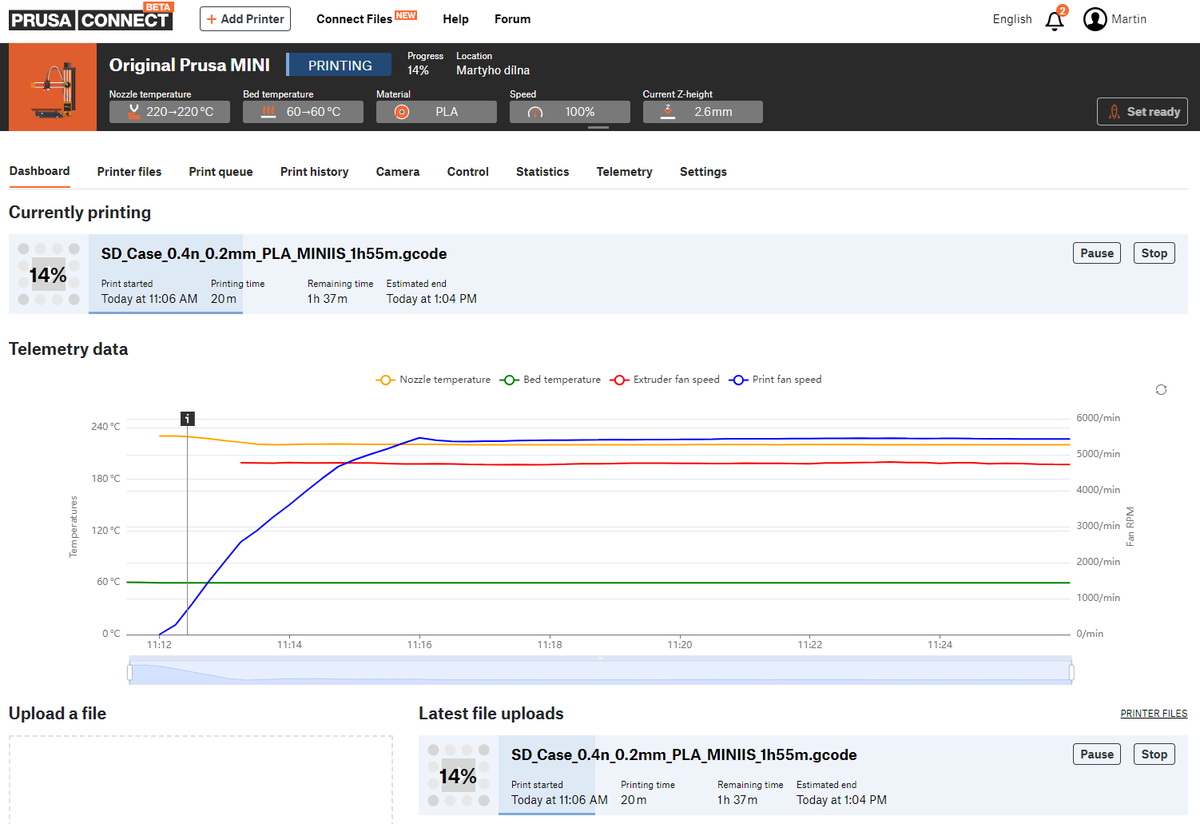
Task: Click the Z-height icon
Action: [x=668, y=112]
